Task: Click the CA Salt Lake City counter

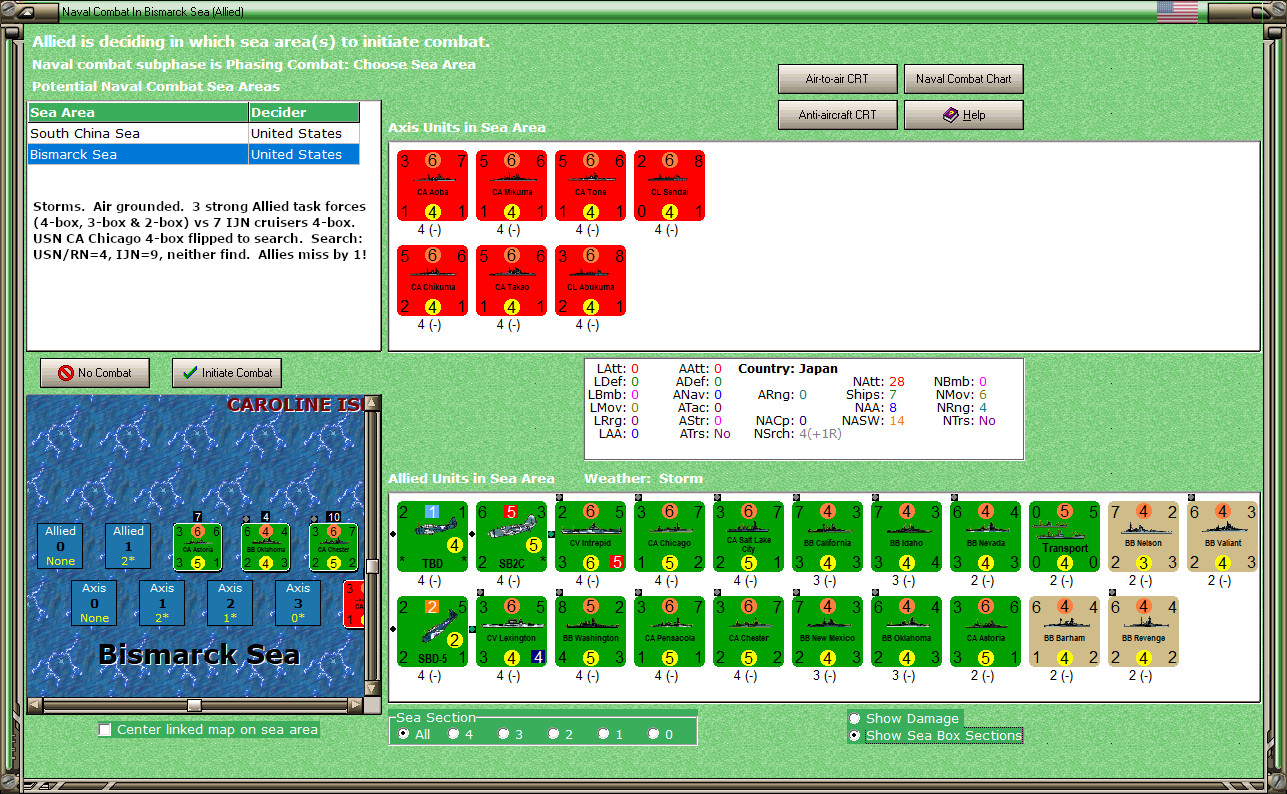Action: [x=748, y=536]
